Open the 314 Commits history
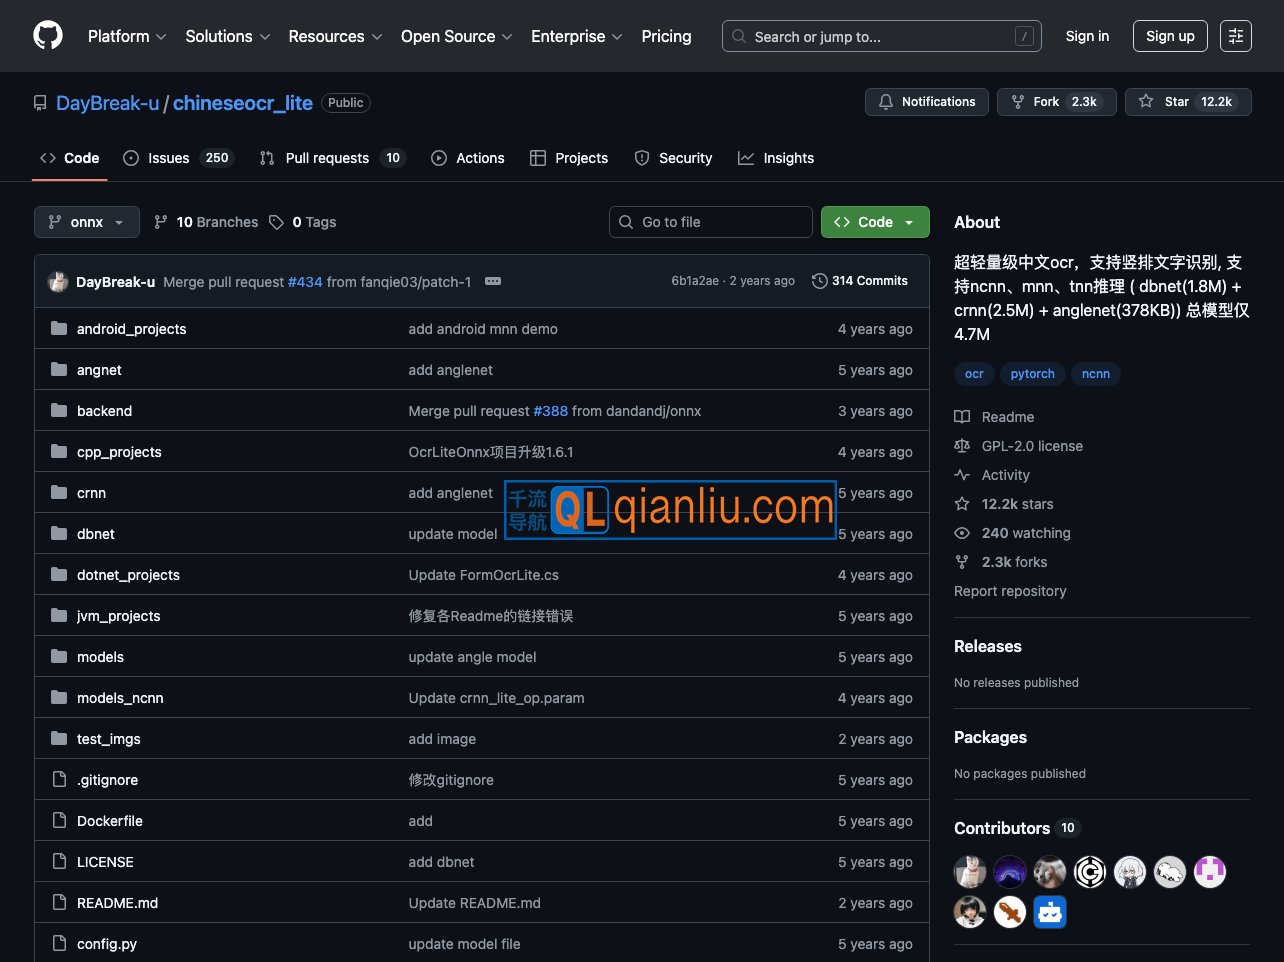The image size is (1284, 962). pos(860,281)
